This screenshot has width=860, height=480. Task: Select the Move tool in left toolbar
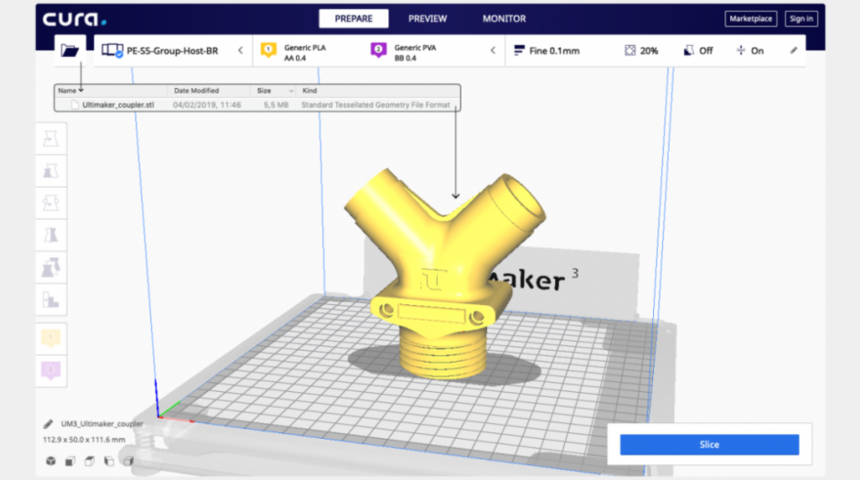pyautogui.click(x=51, y=138)
